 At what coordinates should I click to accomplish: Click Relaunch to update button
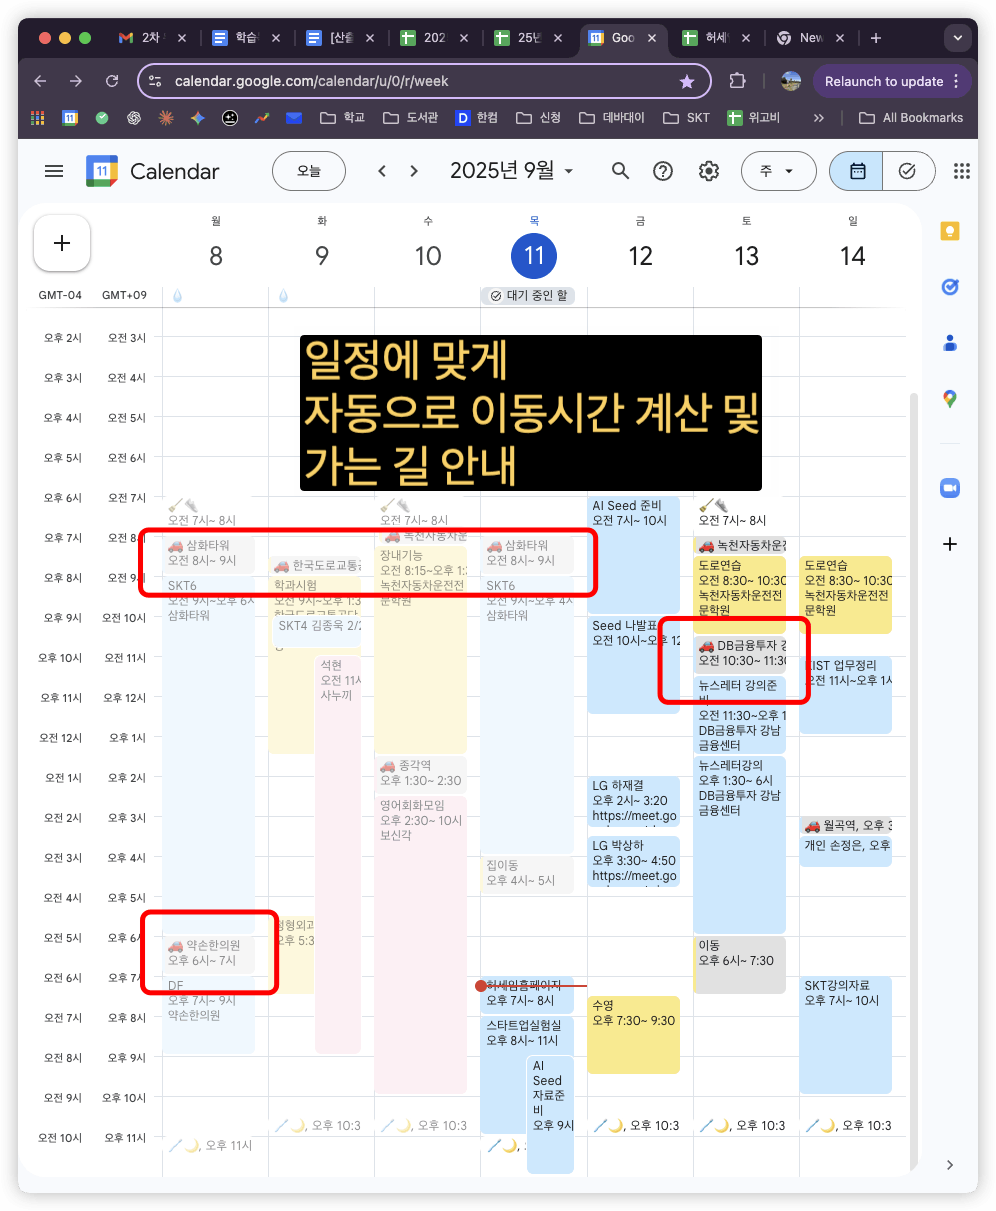coord(892,81)
